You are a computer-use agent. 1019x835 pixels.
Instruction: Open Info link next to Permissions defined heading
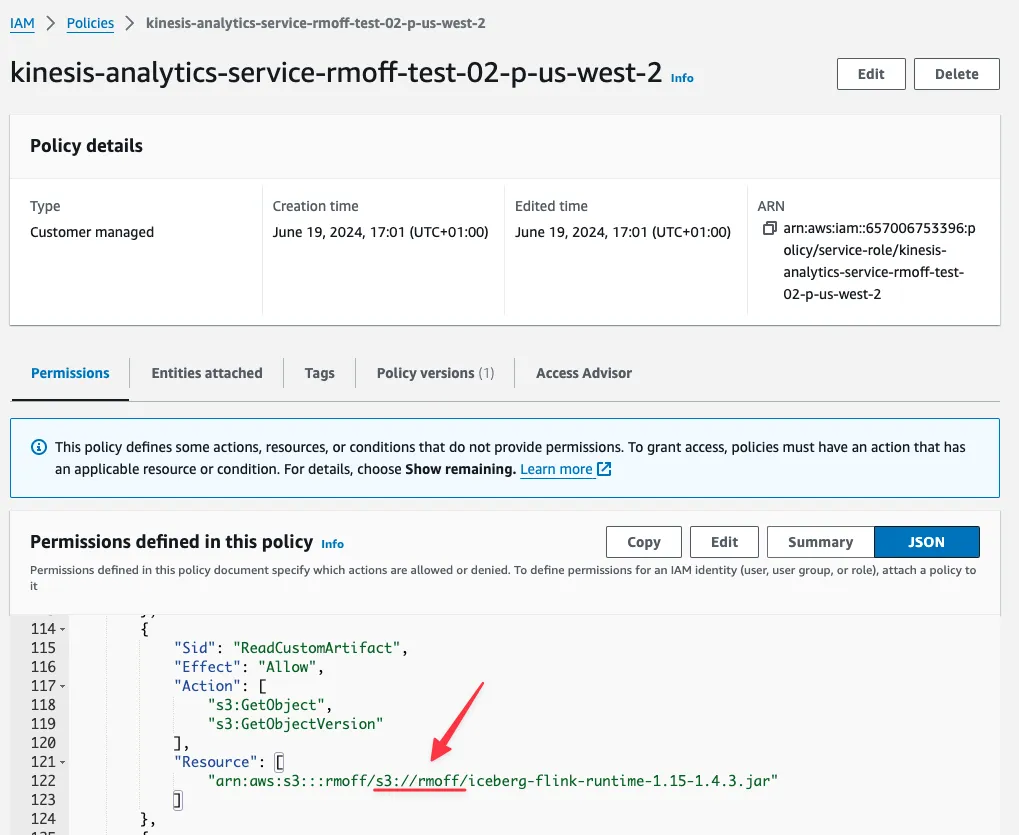pos(332,544)
